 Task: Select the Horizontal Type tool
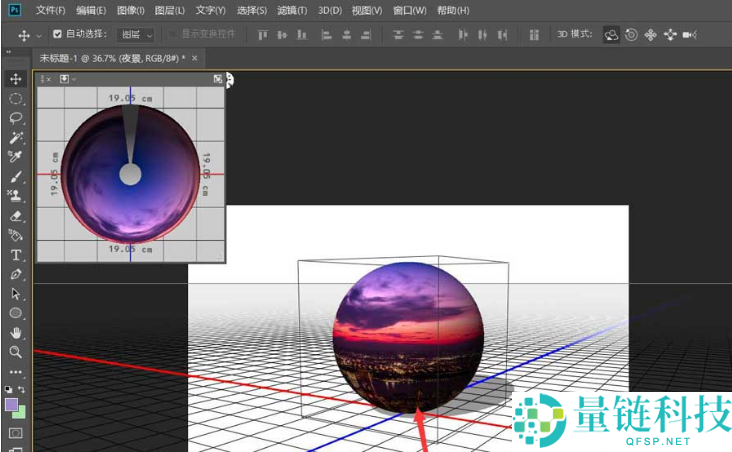pyautogui.click(x=16, y=255)
